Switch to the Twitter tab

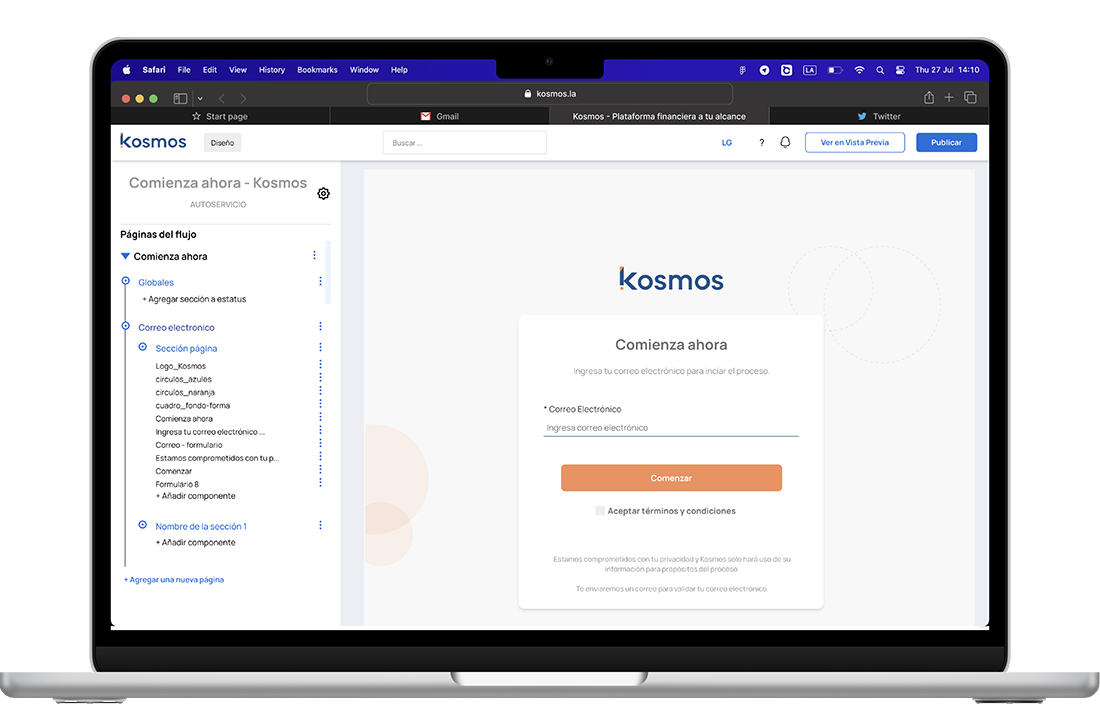pos(878,116)
